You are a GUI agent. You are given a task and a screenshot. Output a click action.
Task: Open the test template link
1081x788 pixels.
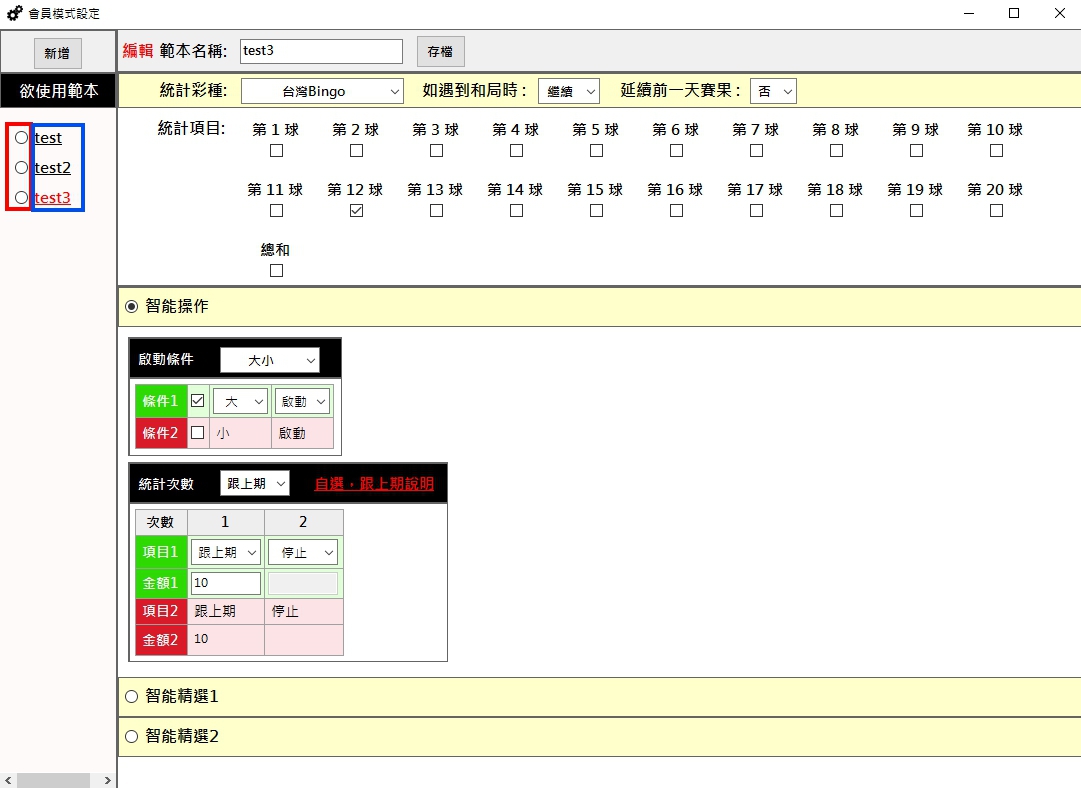48,138
